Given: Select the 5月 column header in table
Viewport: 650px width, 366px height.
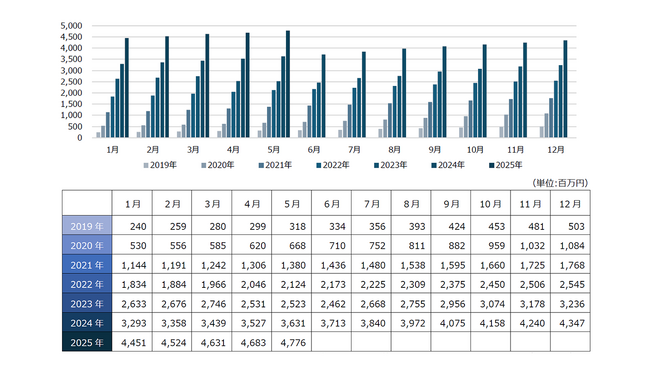Looking at the screenshot, I should click(292, 204).
